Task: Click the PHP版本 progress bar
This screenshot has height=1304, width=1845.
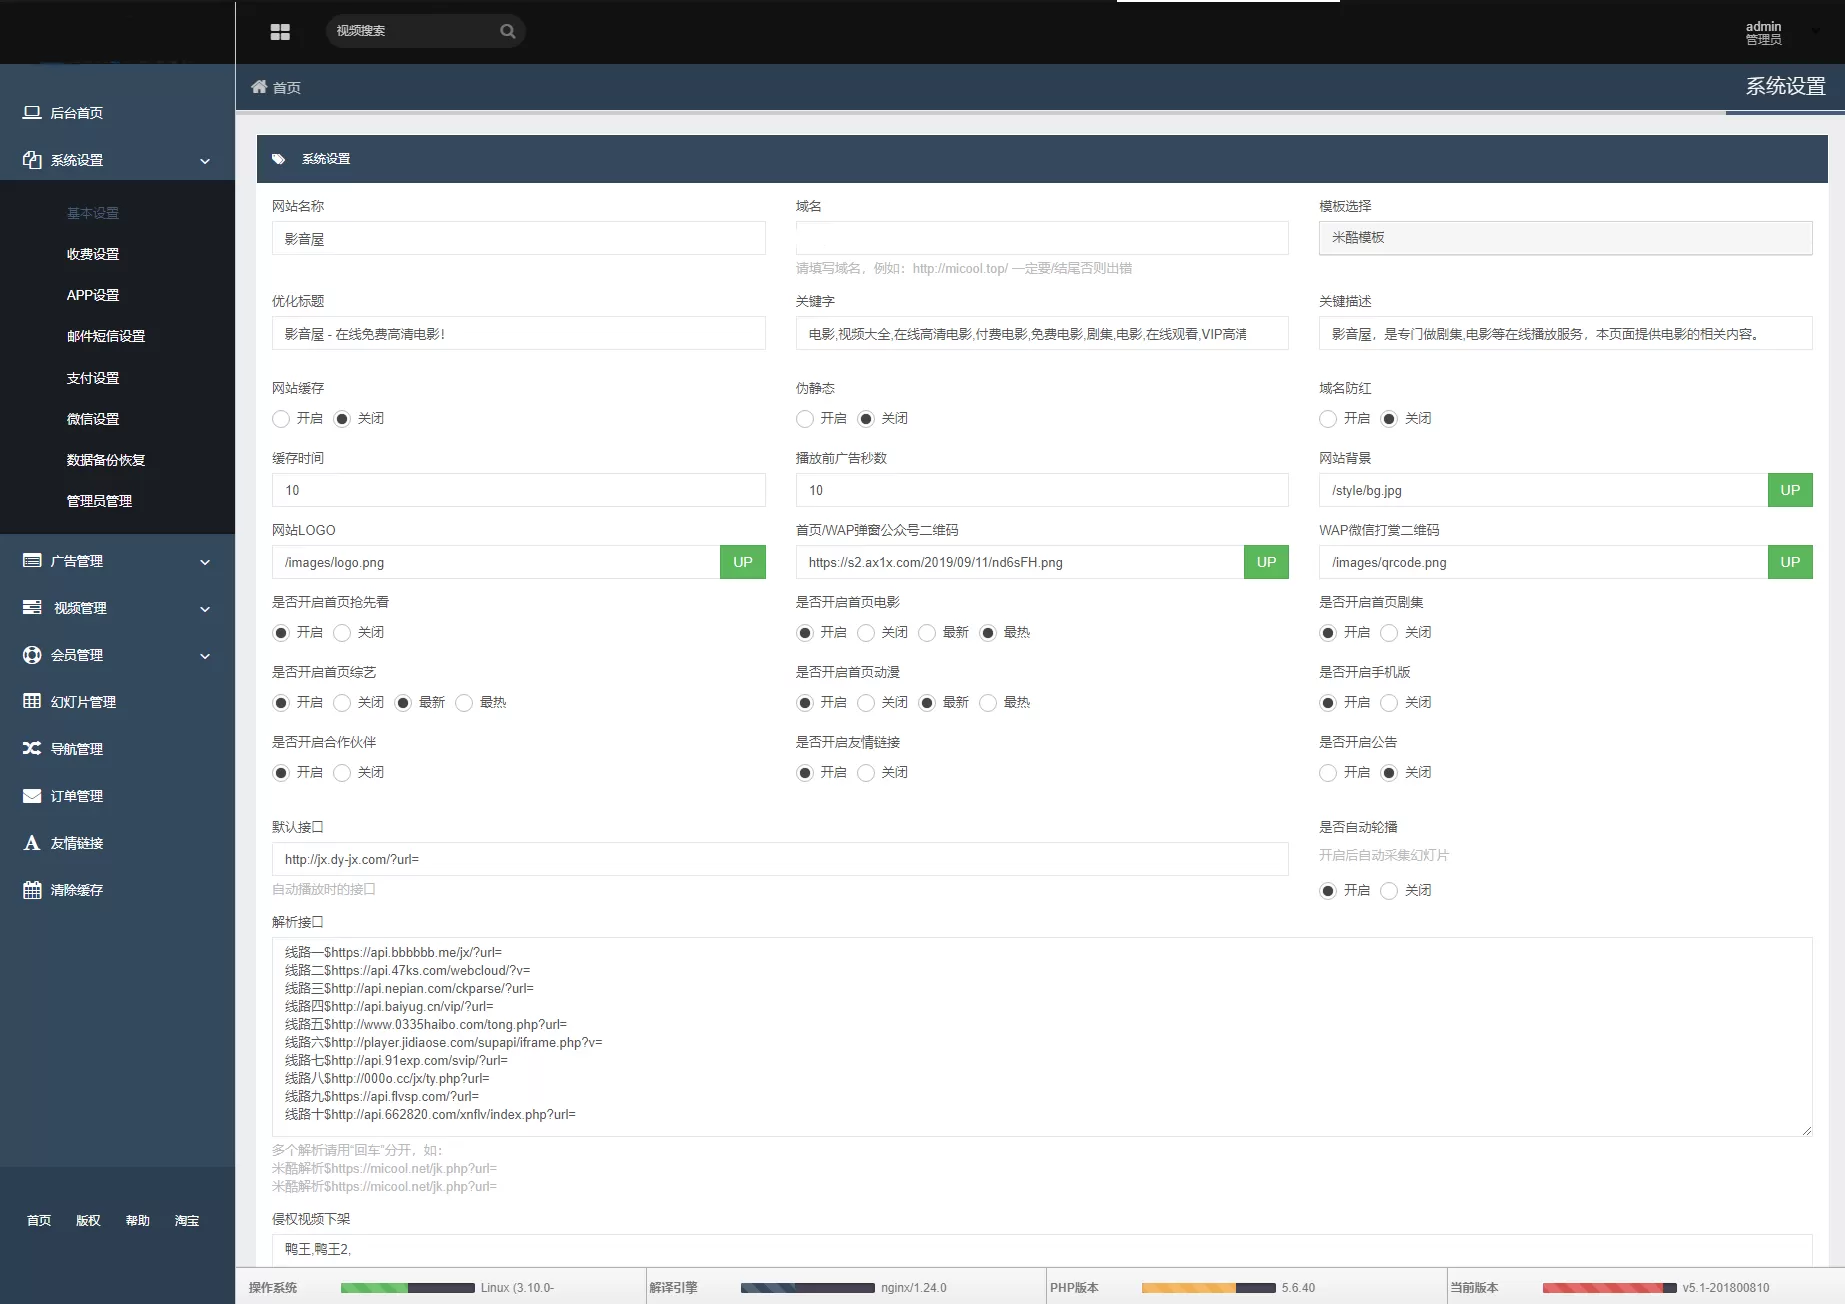Action: point(1210,1288)
